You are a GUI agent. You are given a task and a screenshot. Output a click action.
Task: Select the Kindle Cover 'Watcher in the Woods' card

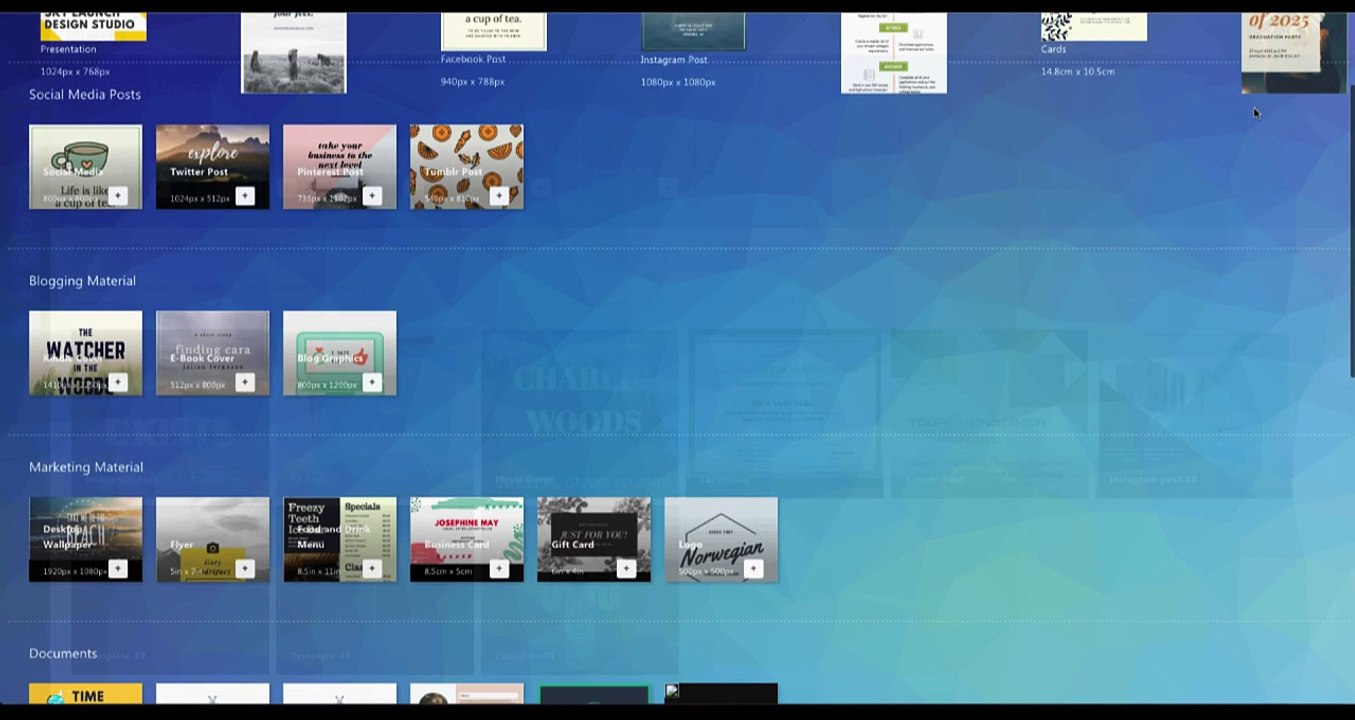(85, 352)
